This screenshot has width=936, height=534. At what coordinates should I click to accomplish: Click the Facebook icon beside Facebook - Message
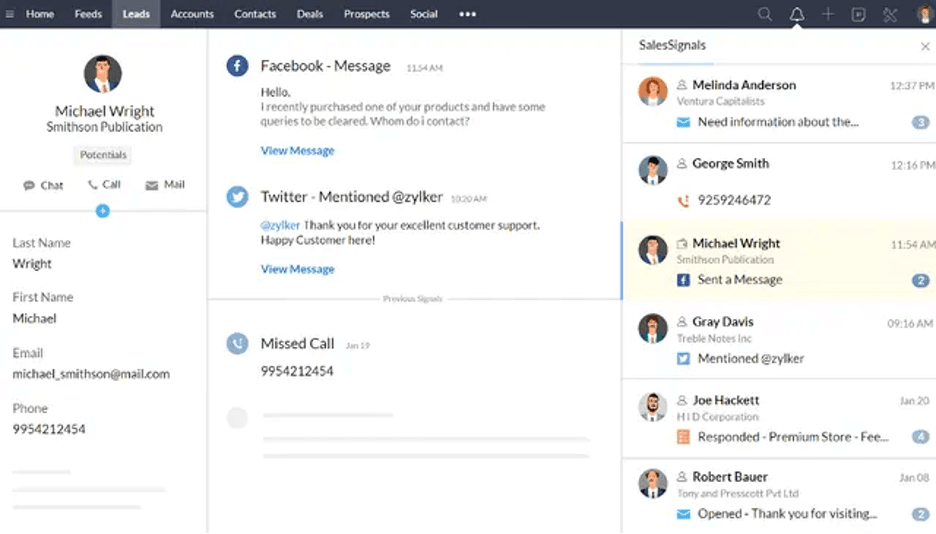(x=237, y=66)
